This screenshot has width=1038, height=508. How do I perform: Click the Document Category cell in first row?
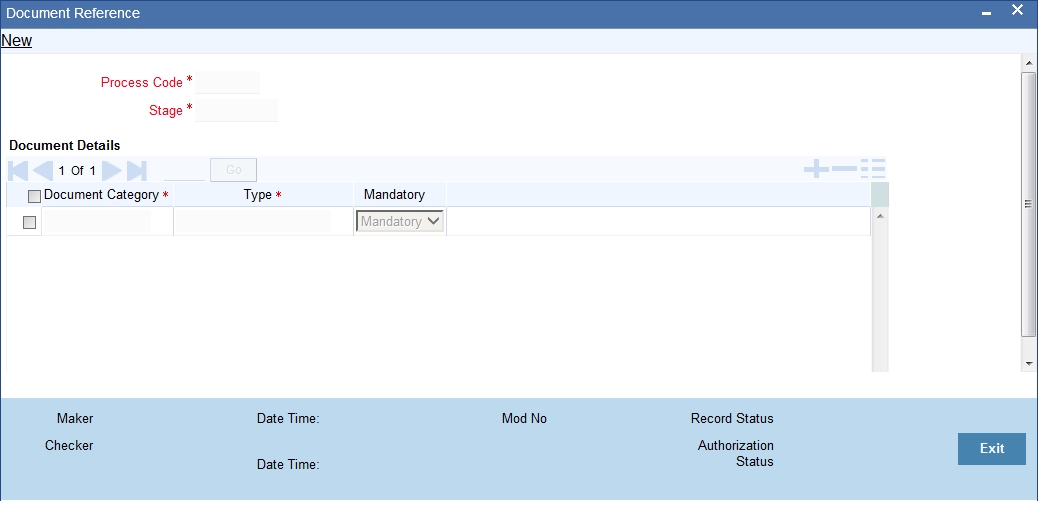click(x=97, y=221)
